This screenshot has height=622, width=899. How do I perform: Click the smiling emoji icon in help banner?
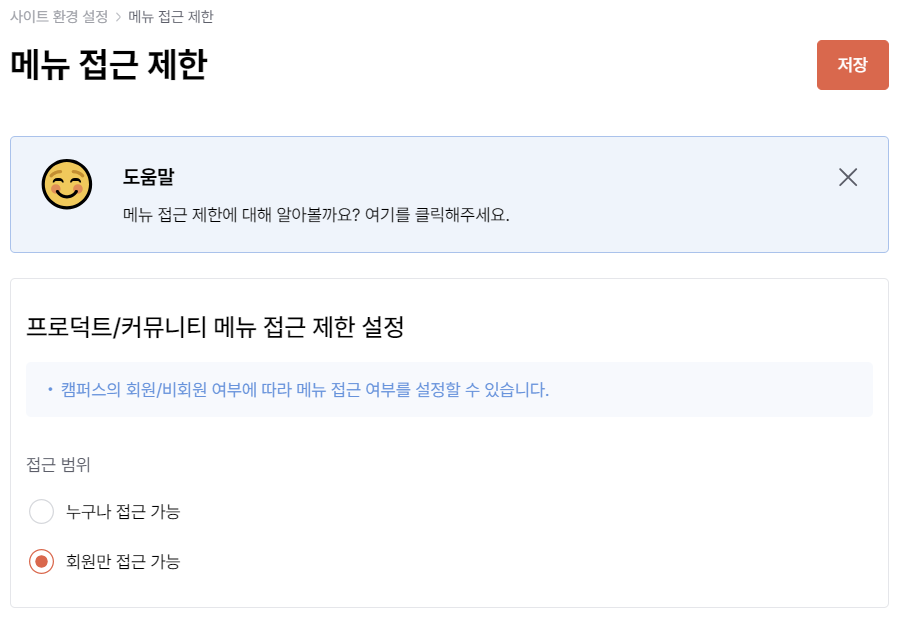click(67, 184)
